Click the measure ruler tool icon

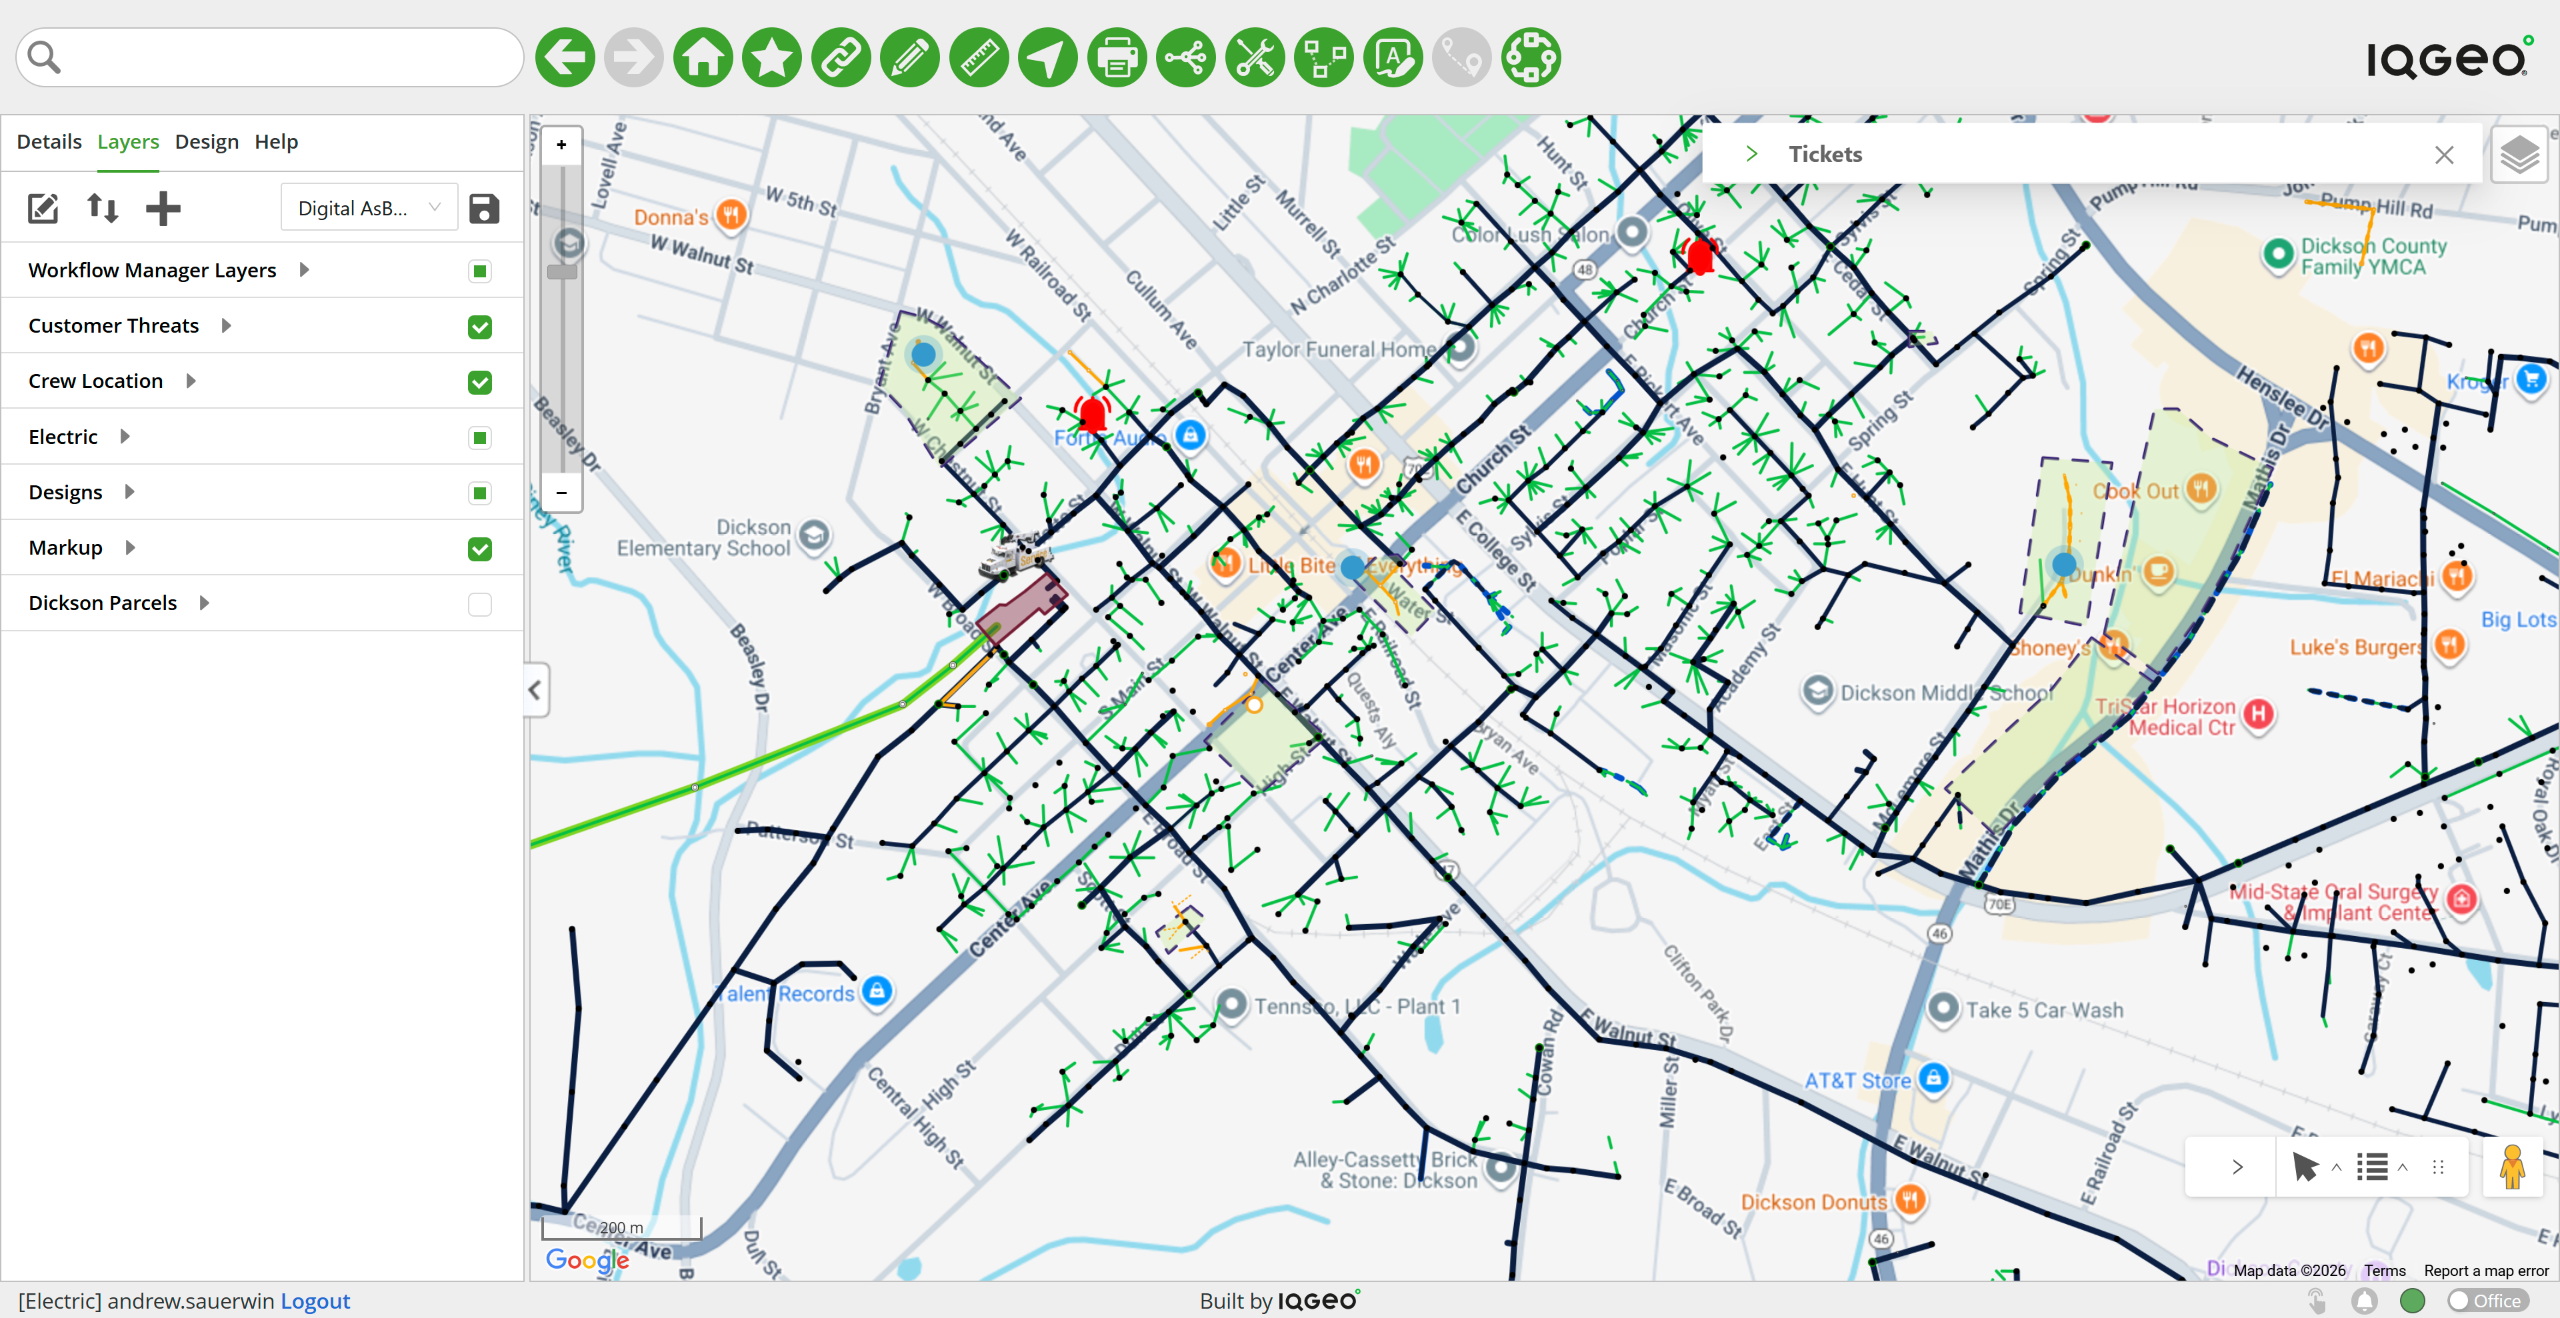pos(979,58)
